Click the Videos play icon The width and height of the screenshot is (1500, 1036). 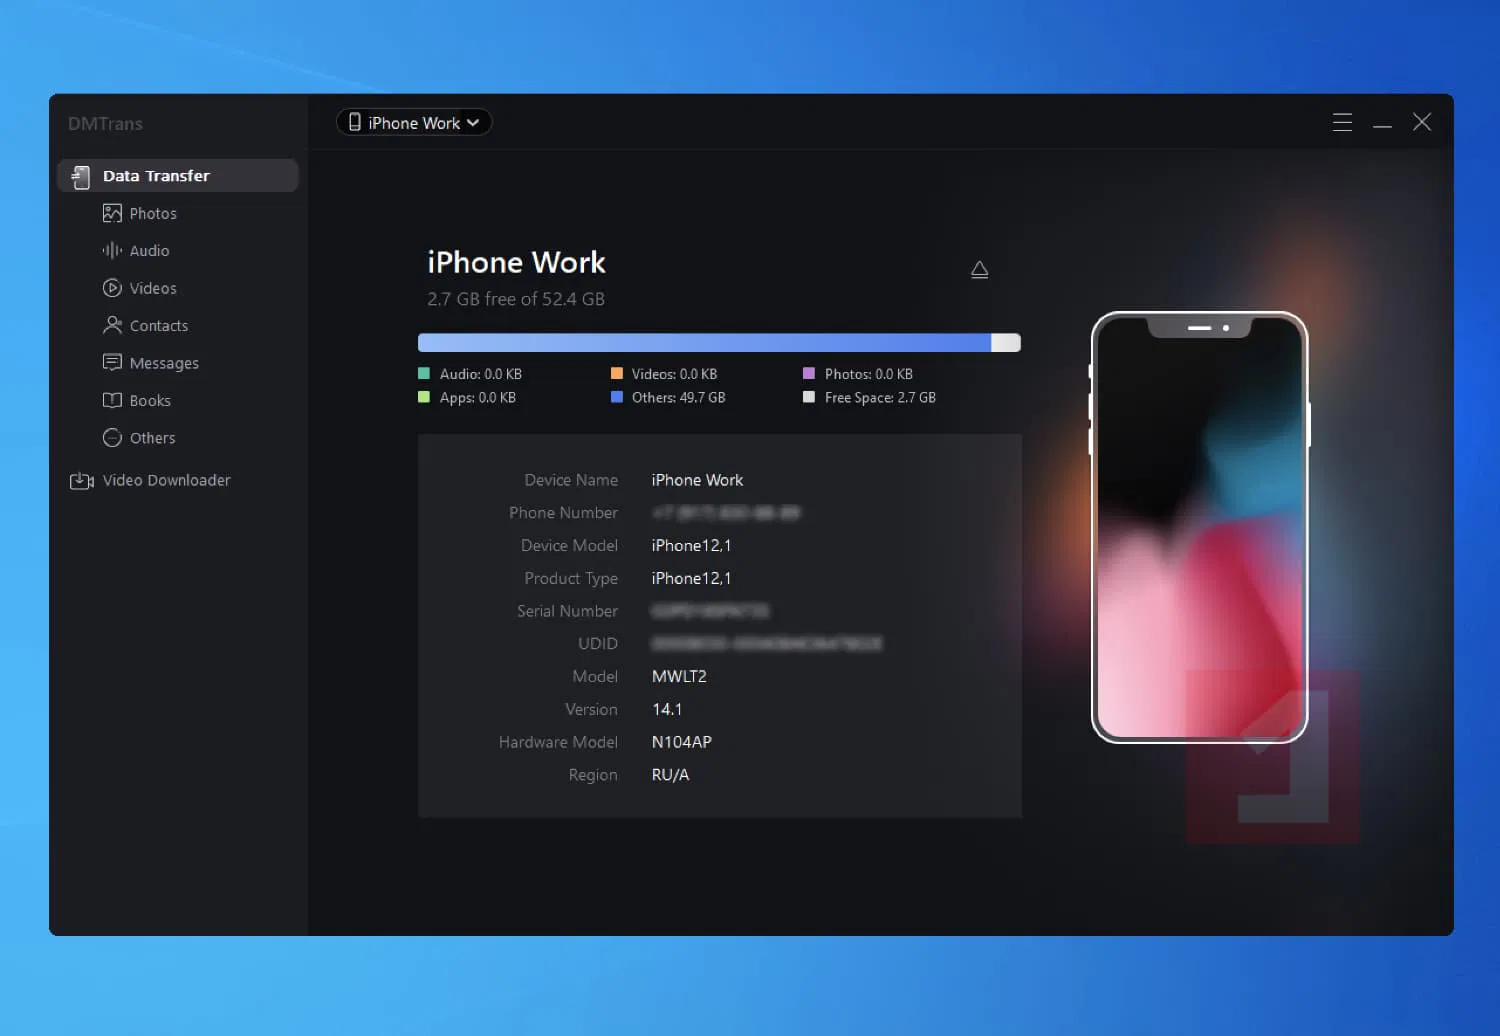click(x=112, y=288)
